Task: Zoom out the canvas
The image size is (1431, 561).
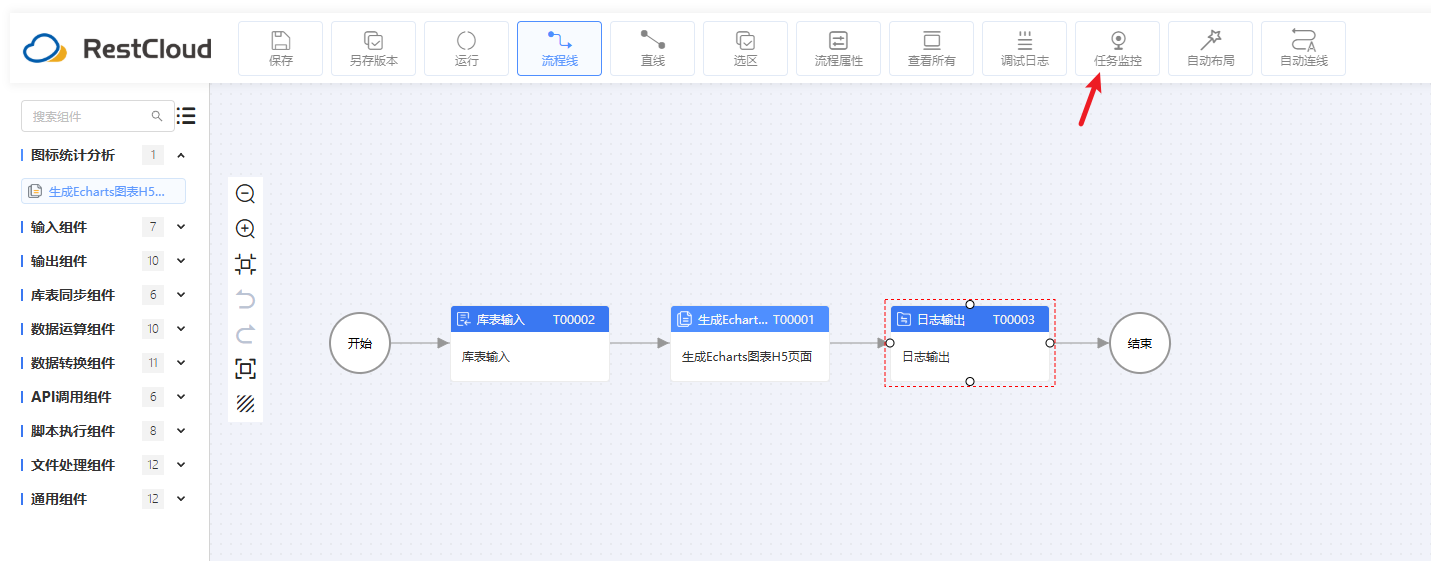Action: tap(245, 194)
